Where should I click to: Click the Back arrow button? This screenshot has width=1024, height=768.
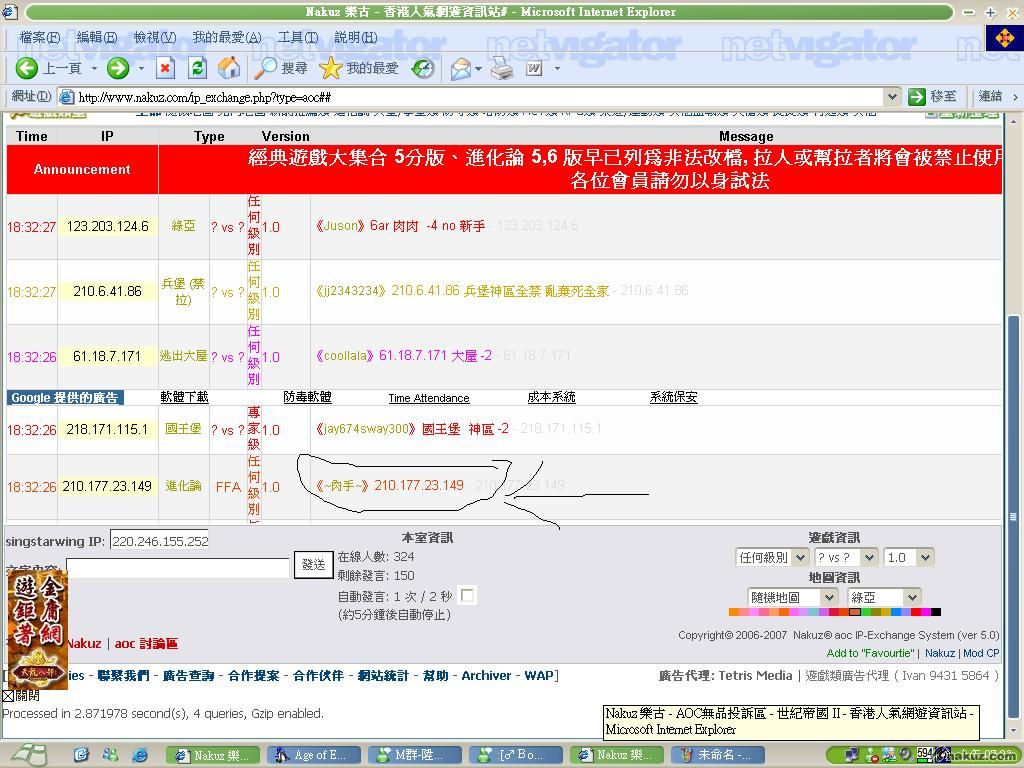[27, 68]
